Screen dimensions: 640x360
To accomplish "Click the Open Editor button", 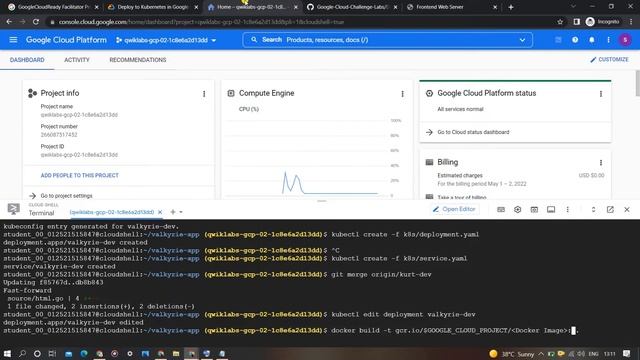I will [x=454, y=209].
